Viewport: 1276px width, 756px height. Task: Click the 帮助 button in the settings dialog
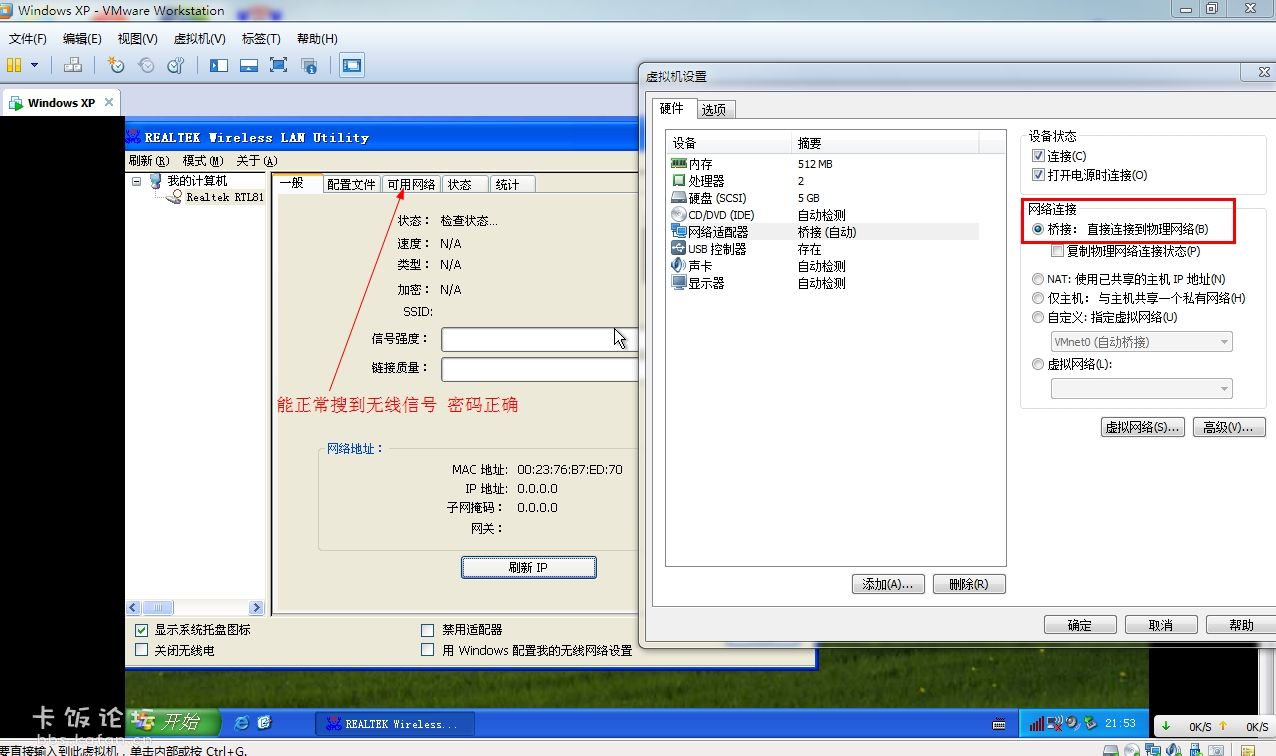coord(1241,625)
